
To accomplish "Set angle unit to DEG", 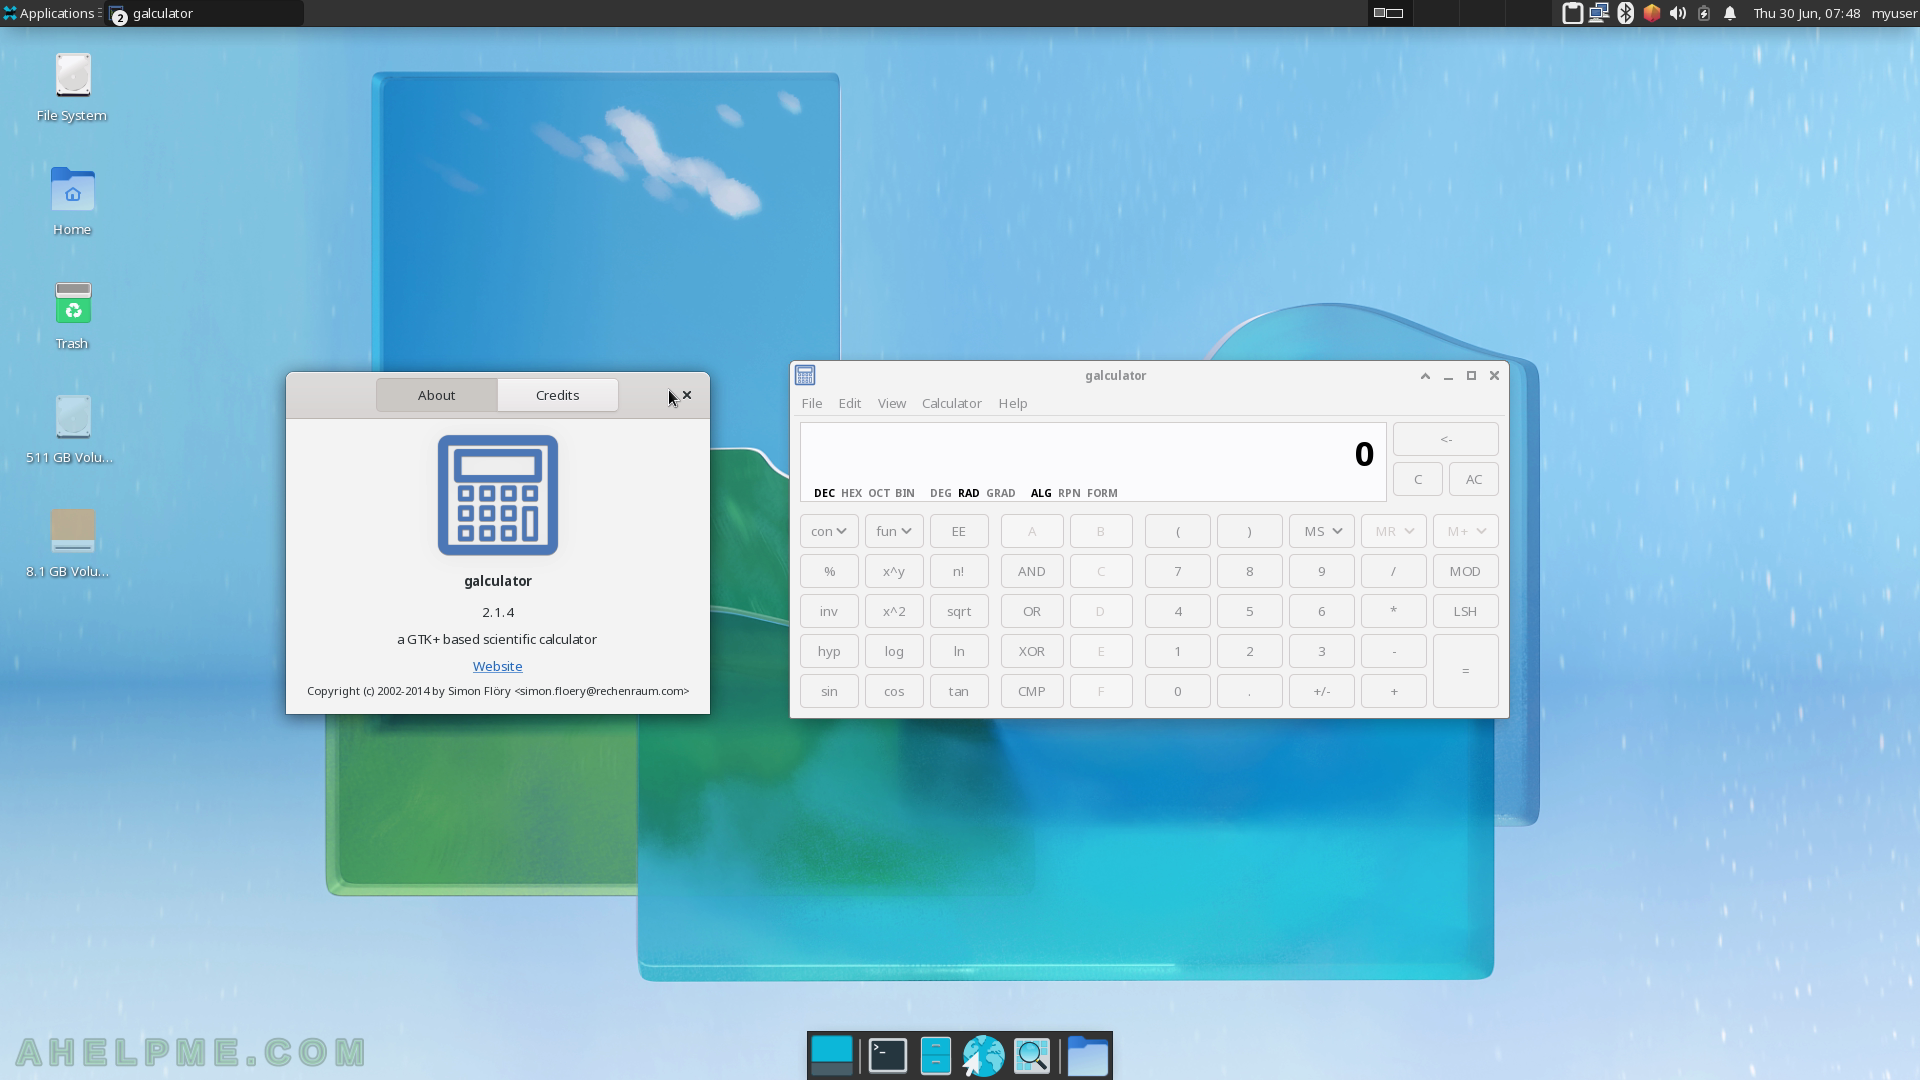I will [x=940, y=493].
